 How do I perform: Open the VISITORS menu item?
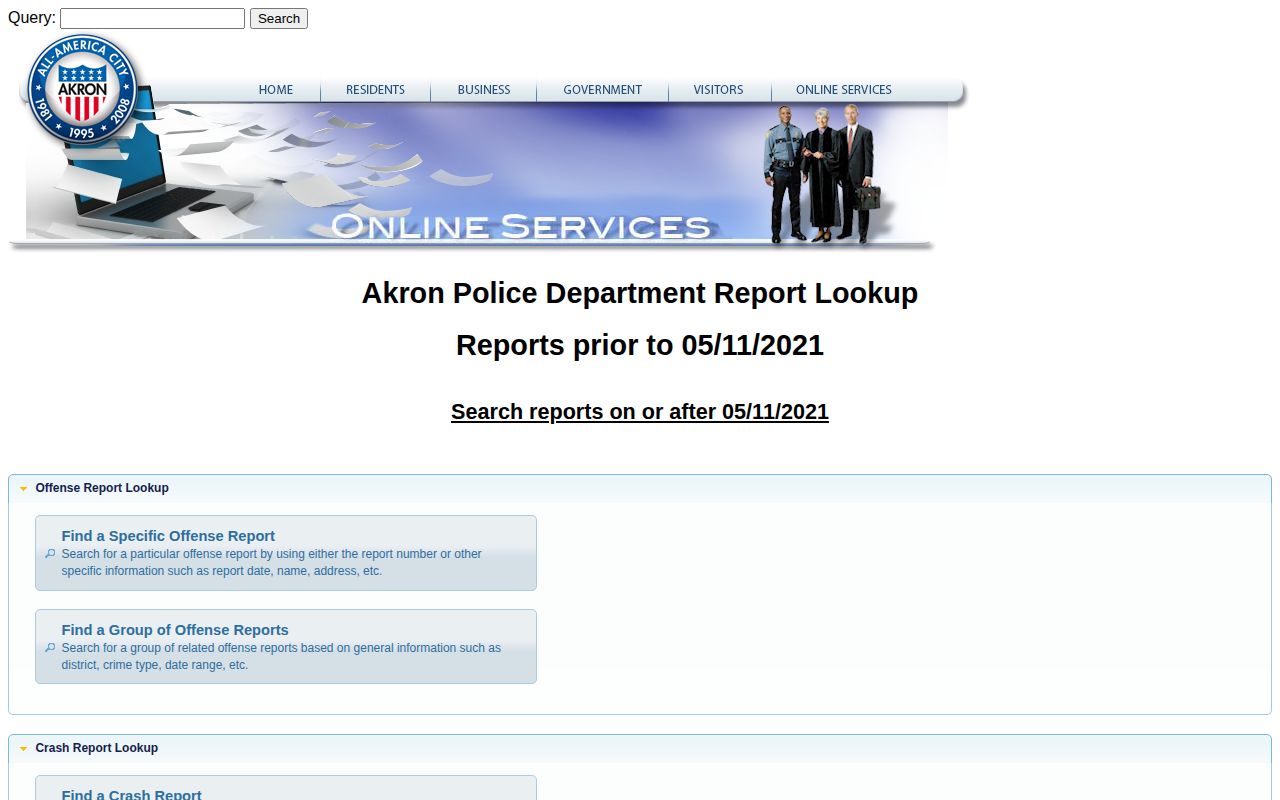(x=718, y=90)
